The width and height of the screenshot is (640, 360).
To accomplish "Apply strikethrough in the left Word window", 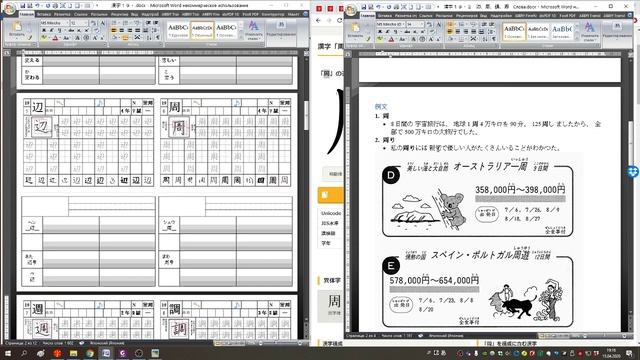I will (71, 30).
